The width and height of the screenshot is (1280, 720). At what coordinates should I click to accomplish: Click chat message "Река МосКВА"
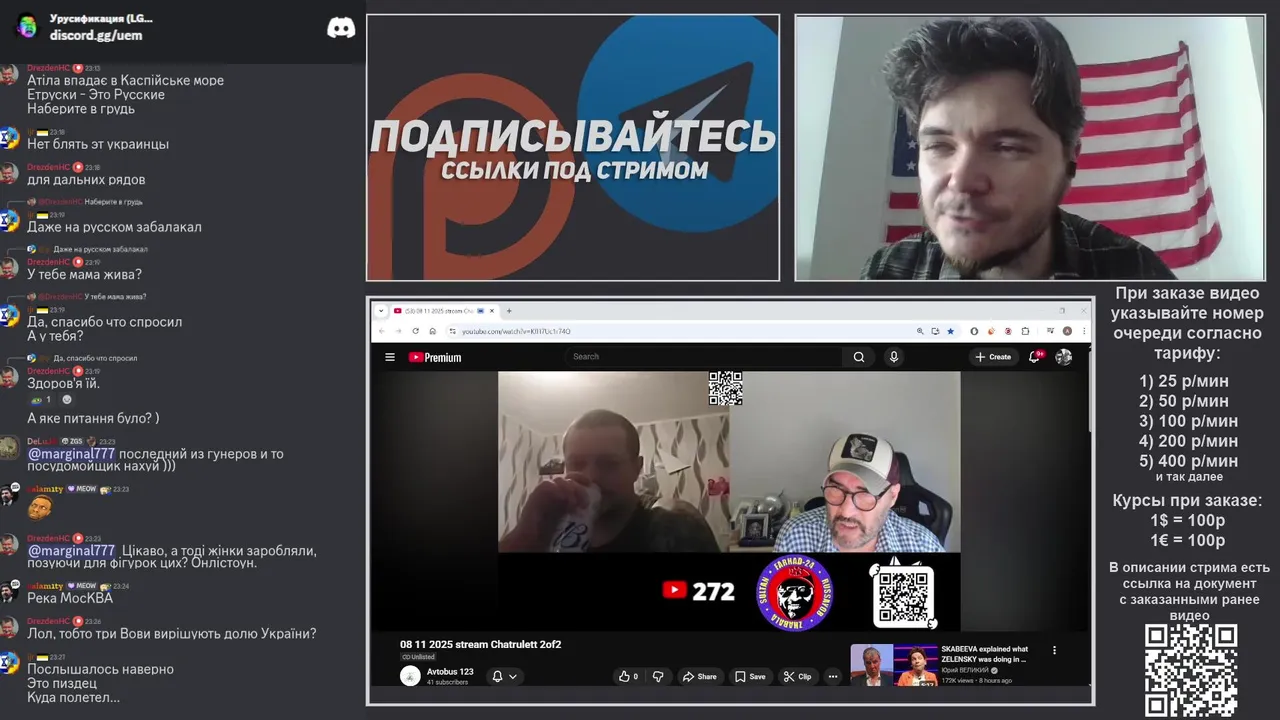[x=70, y=598]
